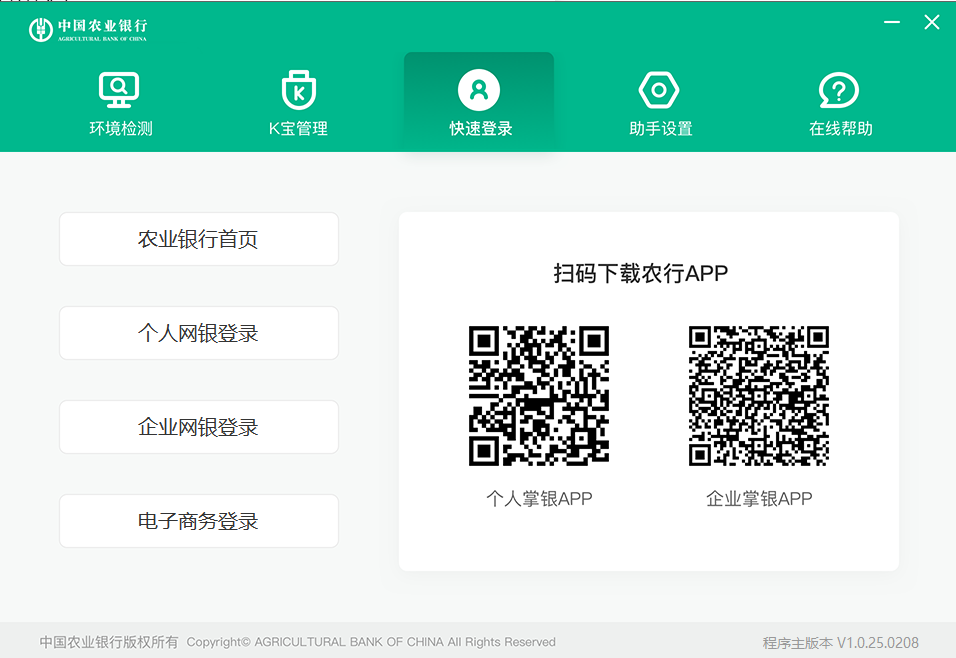This screenshot has width=956, height=658.
Task: Click the monitor-with-magnifier icon above 环境检测
Action: (118, 89)
